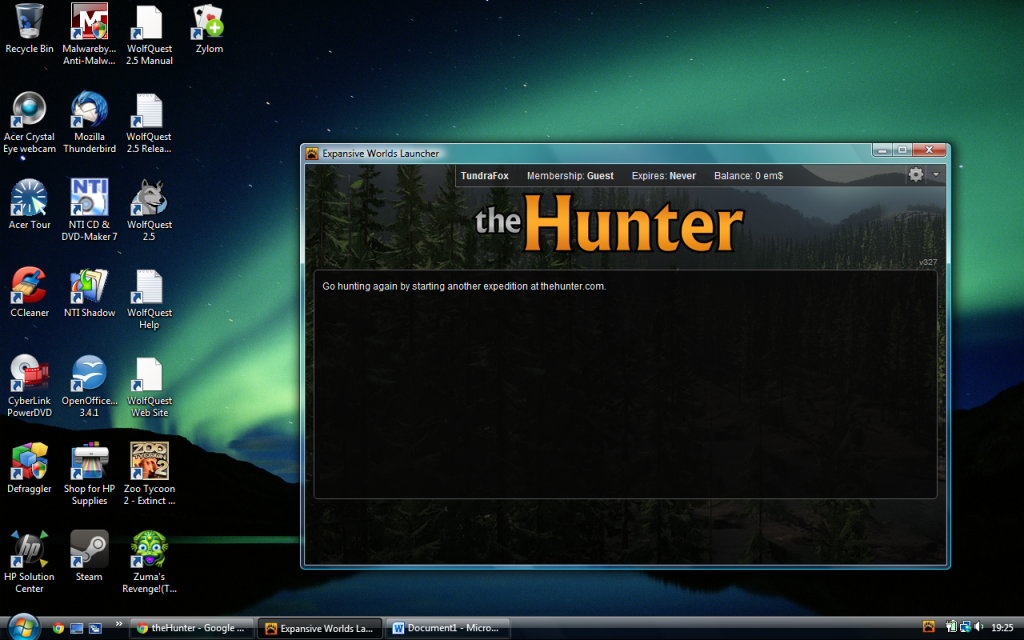Select the Mozilla Thunderbird desktop icon

[89, 110]
